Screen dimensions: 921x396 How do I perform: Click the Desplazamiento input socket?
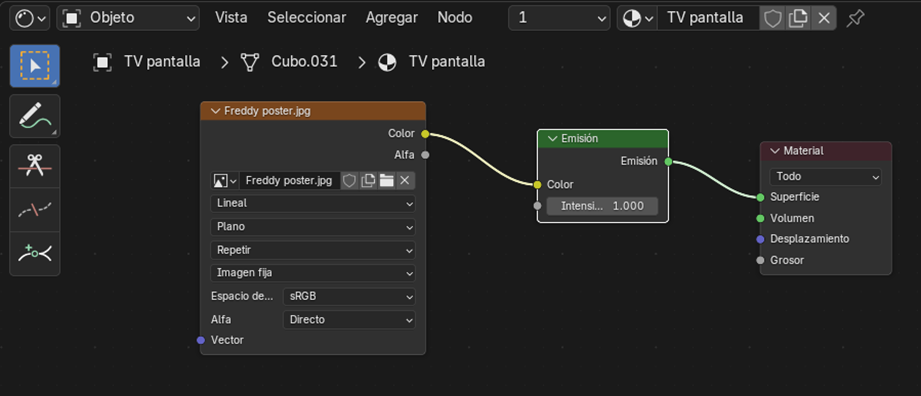coord(760,239)
